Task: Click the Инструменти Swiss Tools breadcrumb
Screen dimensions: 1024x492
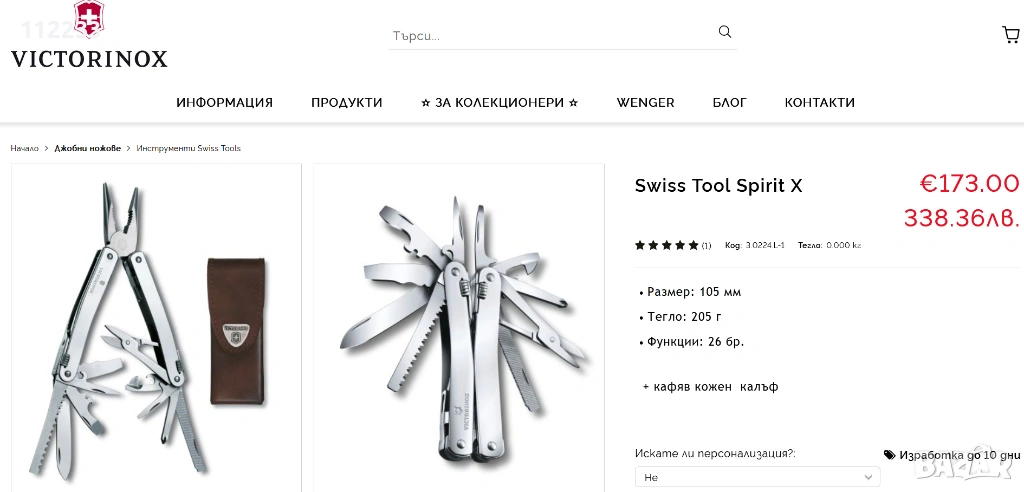Action: 188,148
